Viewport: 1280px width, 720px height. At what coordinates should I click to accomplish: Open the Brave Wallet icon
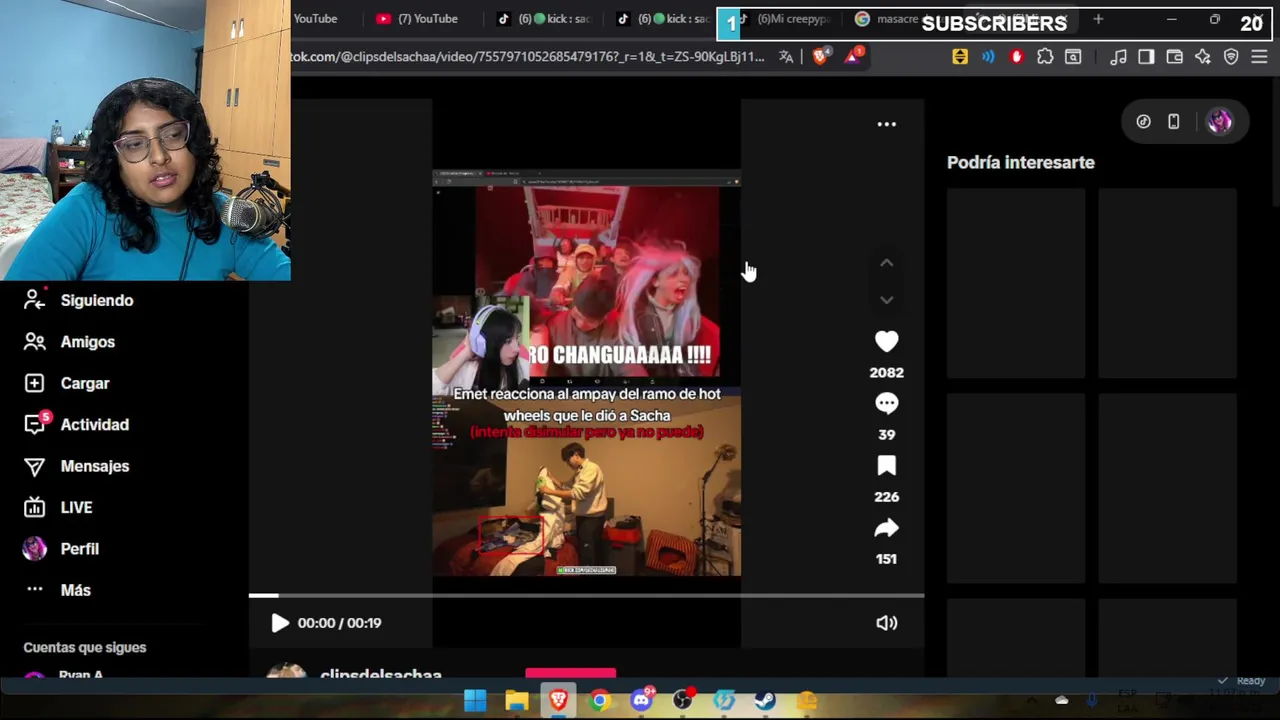pos(1175,57)
